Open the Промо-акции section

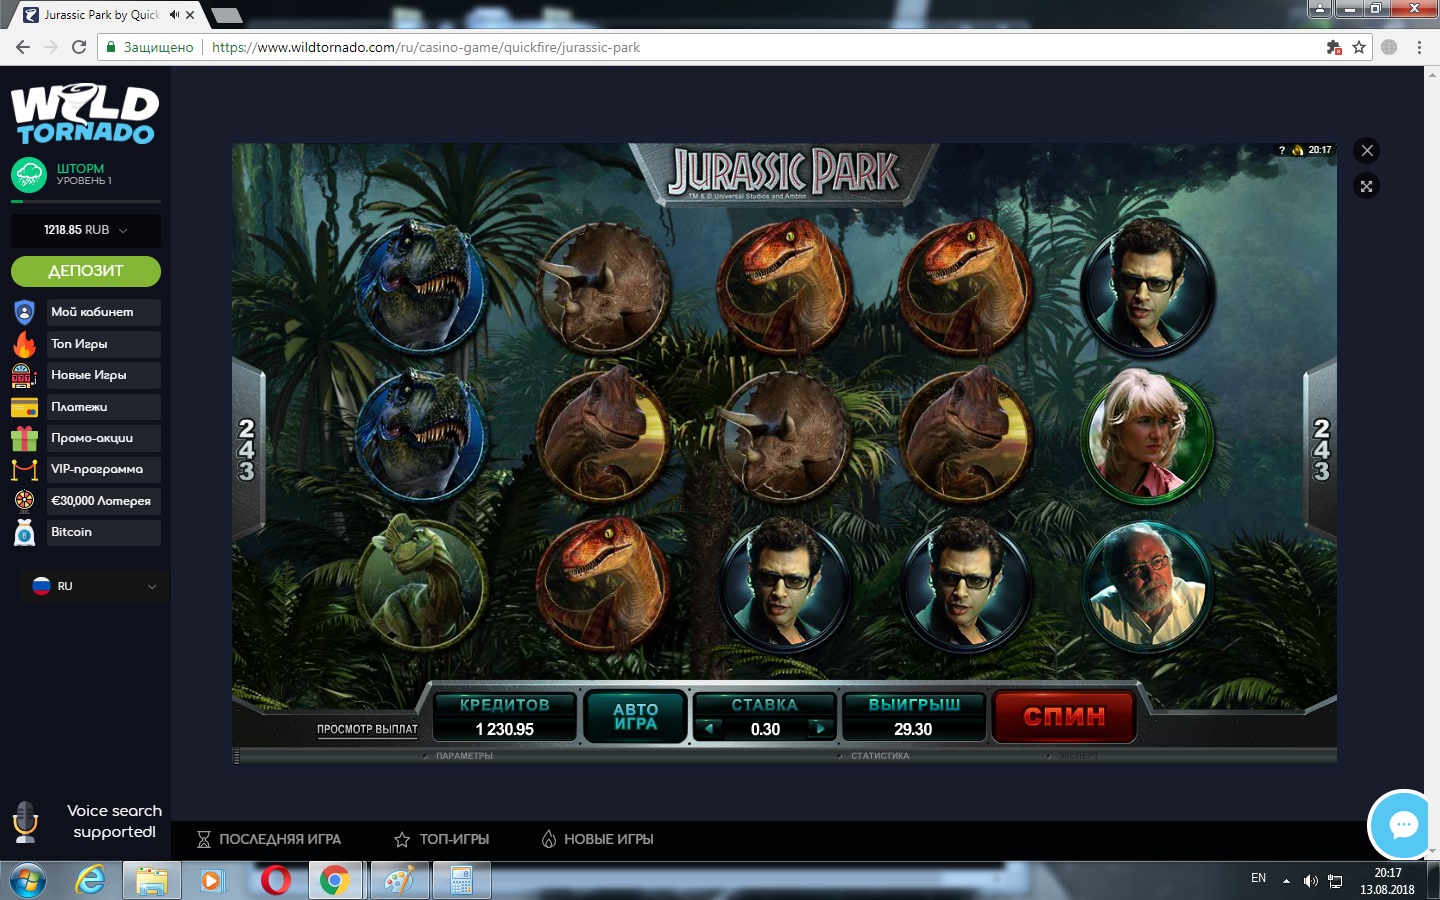pyautogui.click(x=103, y=438)
